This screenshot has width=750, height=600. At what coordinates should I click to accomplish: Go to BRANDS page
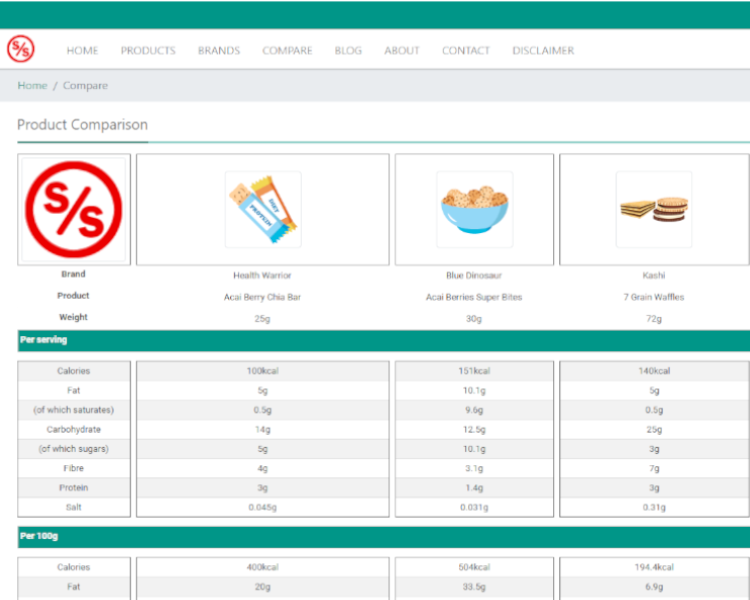pyautogui.click(x=219, y=50)
